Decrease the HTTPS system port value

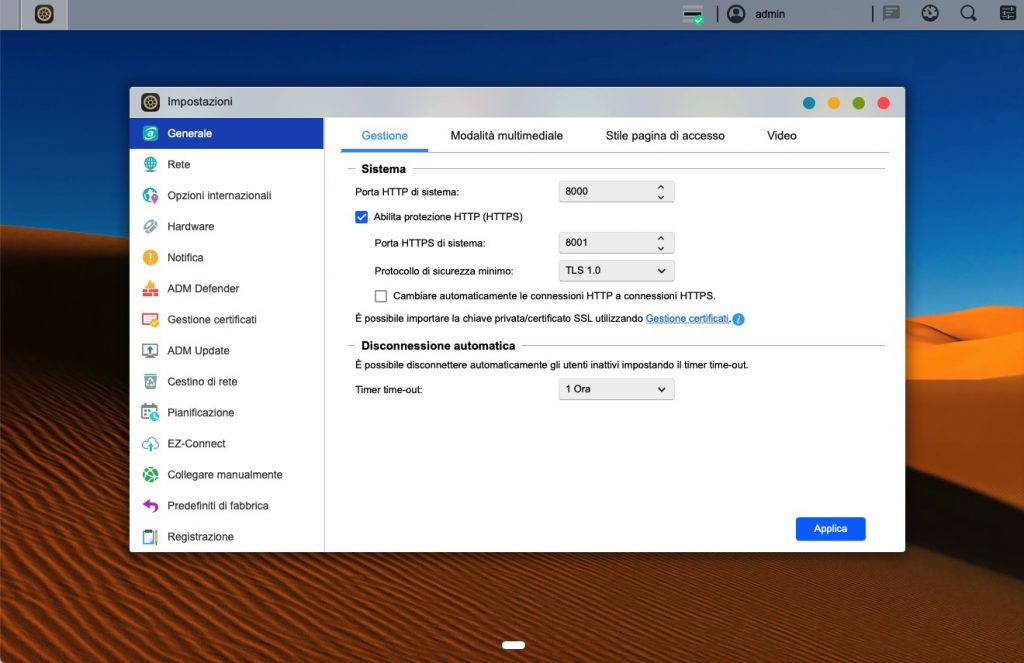(x=661, y=248)
